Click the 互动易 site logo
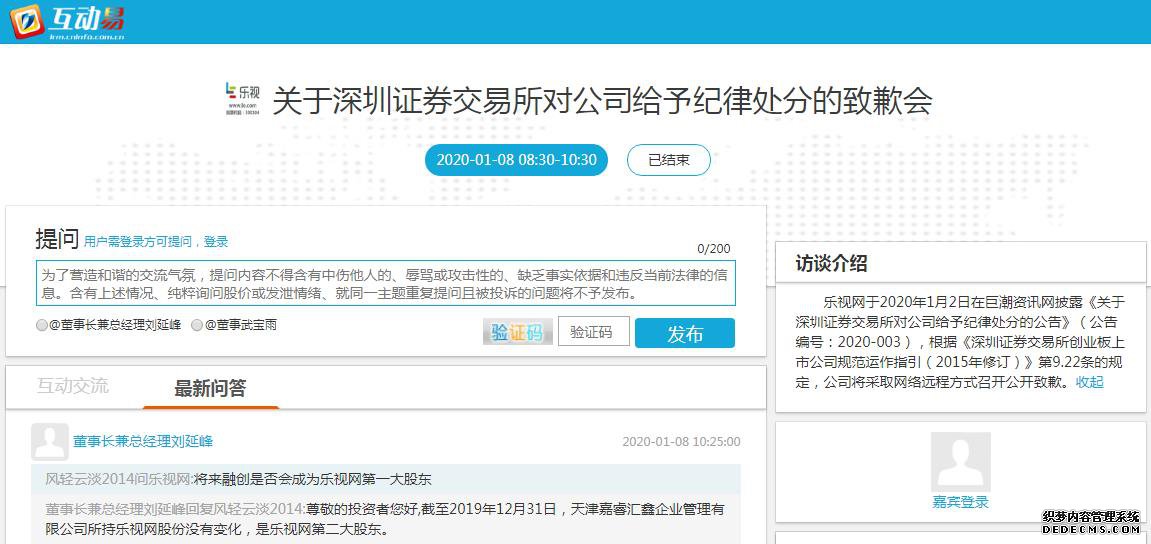The image size is (1151, 544). tap(67, 21)
